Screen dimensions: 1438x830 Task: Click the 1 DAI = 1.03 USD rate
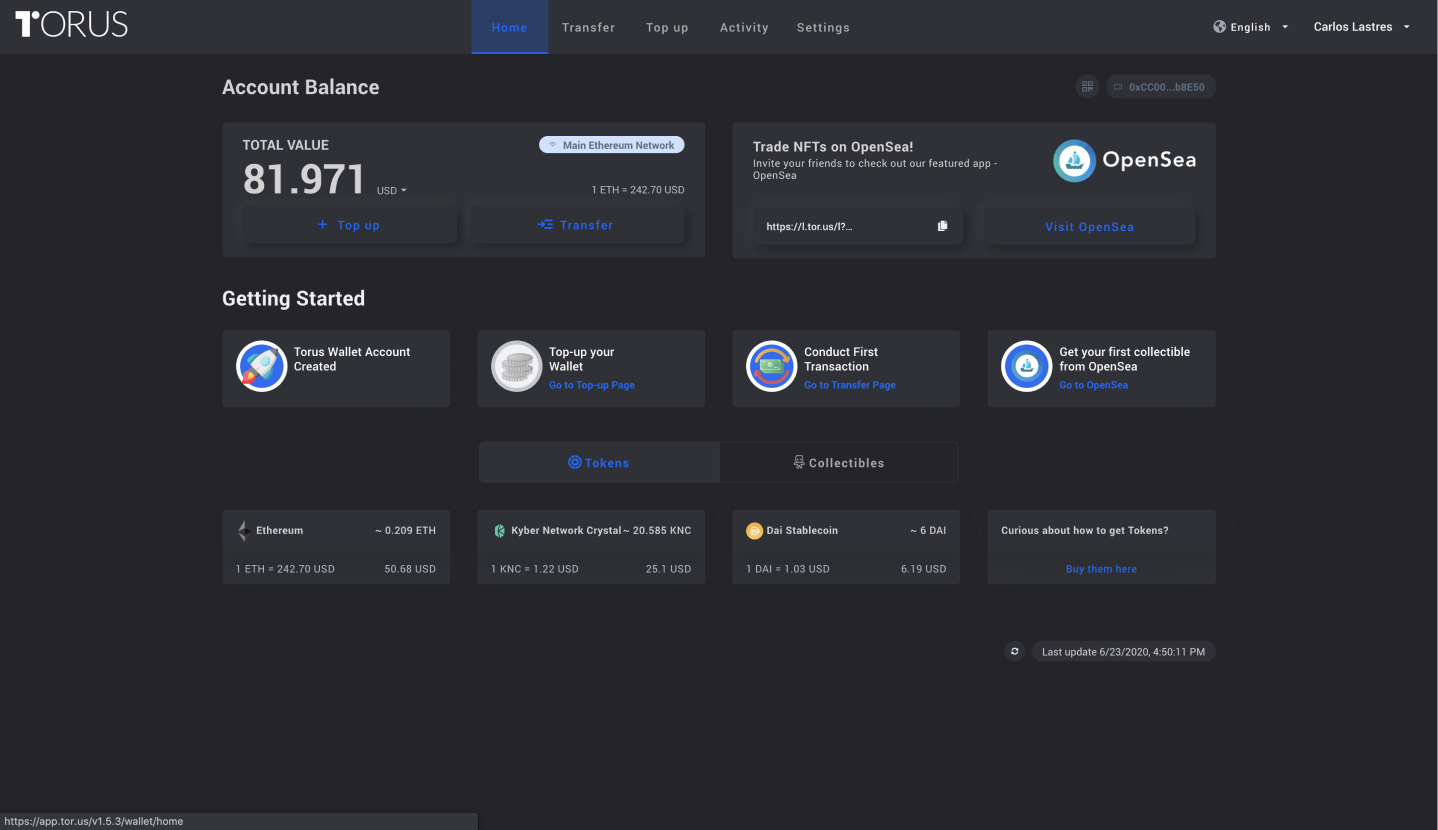click(788, 569)
